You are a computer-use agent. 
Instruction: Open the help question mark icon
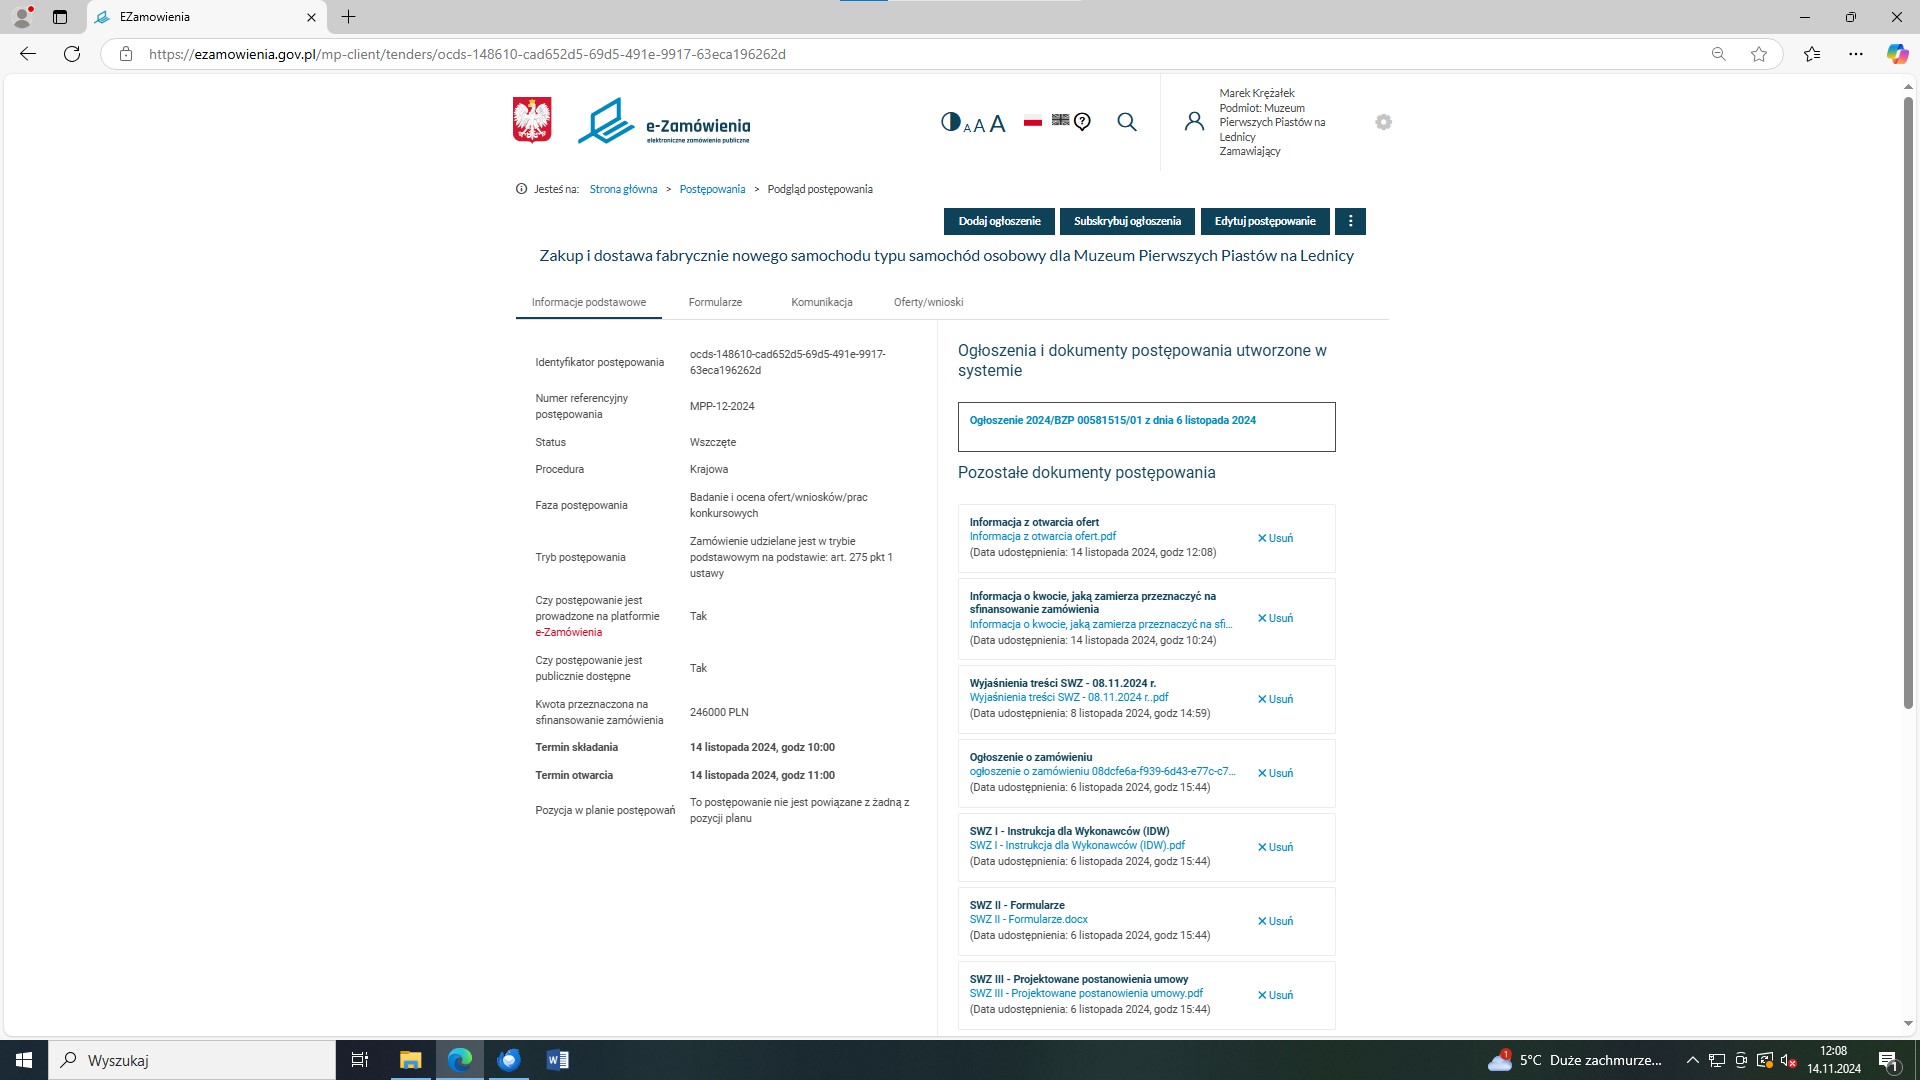(x=1082, y=122)
